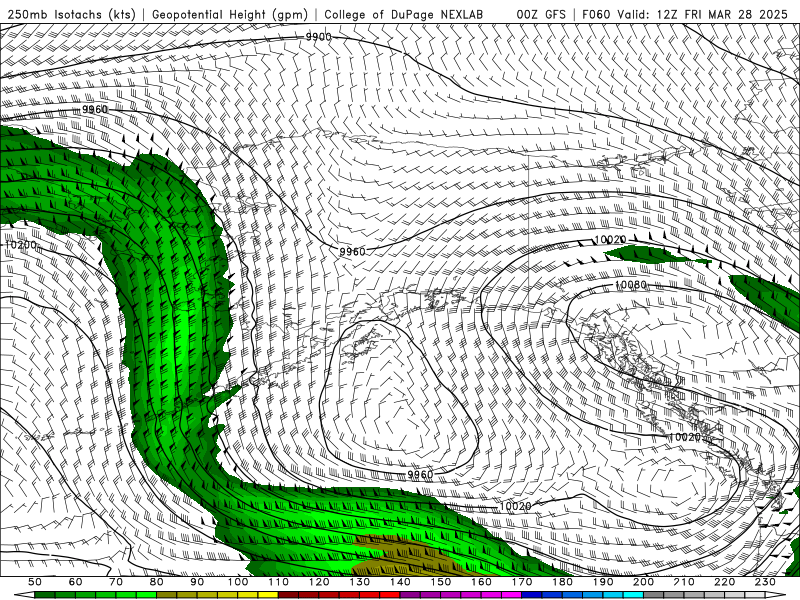This screenshot has height=600, width=800.
Task: Select the bright yellow color bar segment before 110
Action: (x=268, y=595)
